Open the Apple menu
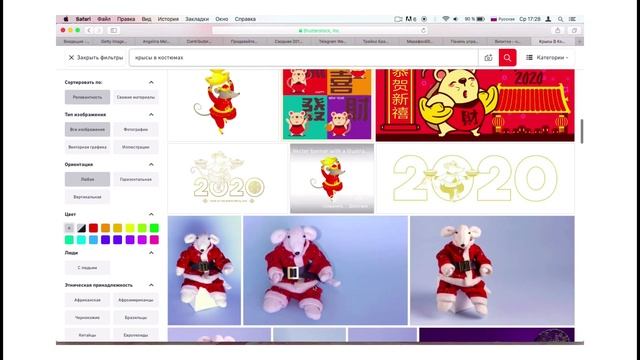This screenshot has width=640, height=360. [x=66, y=19]
